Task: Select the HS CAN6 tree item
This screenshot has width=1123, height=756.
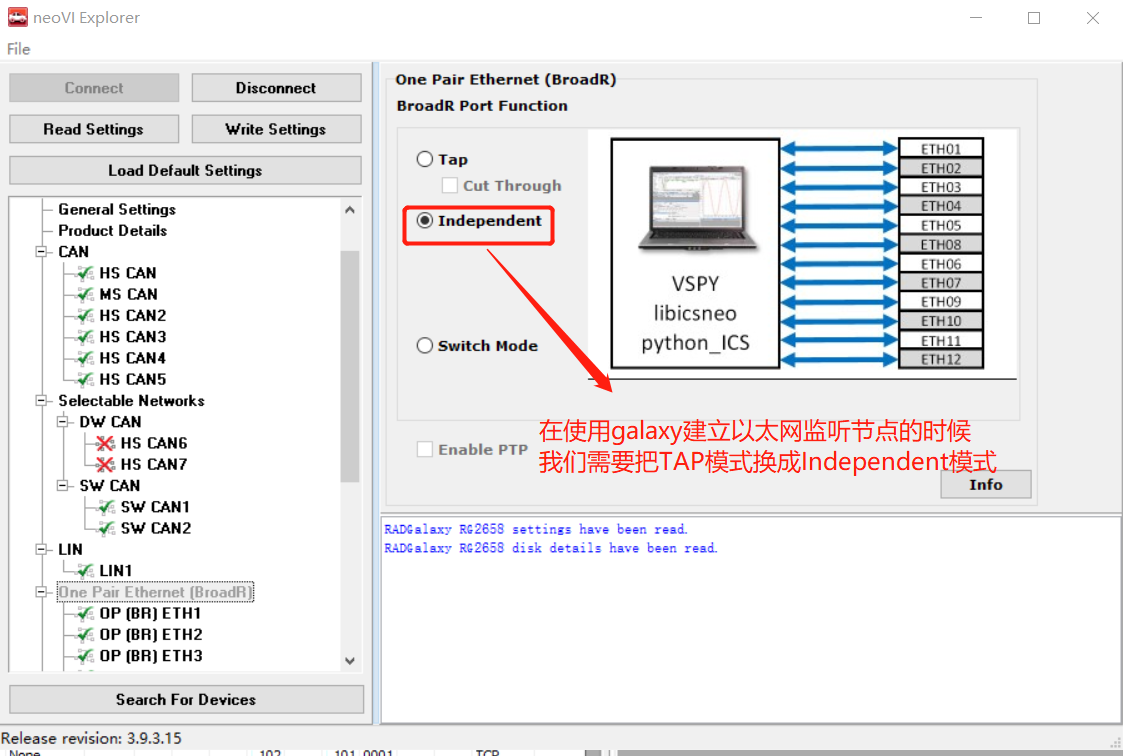Action: [154, 443]
